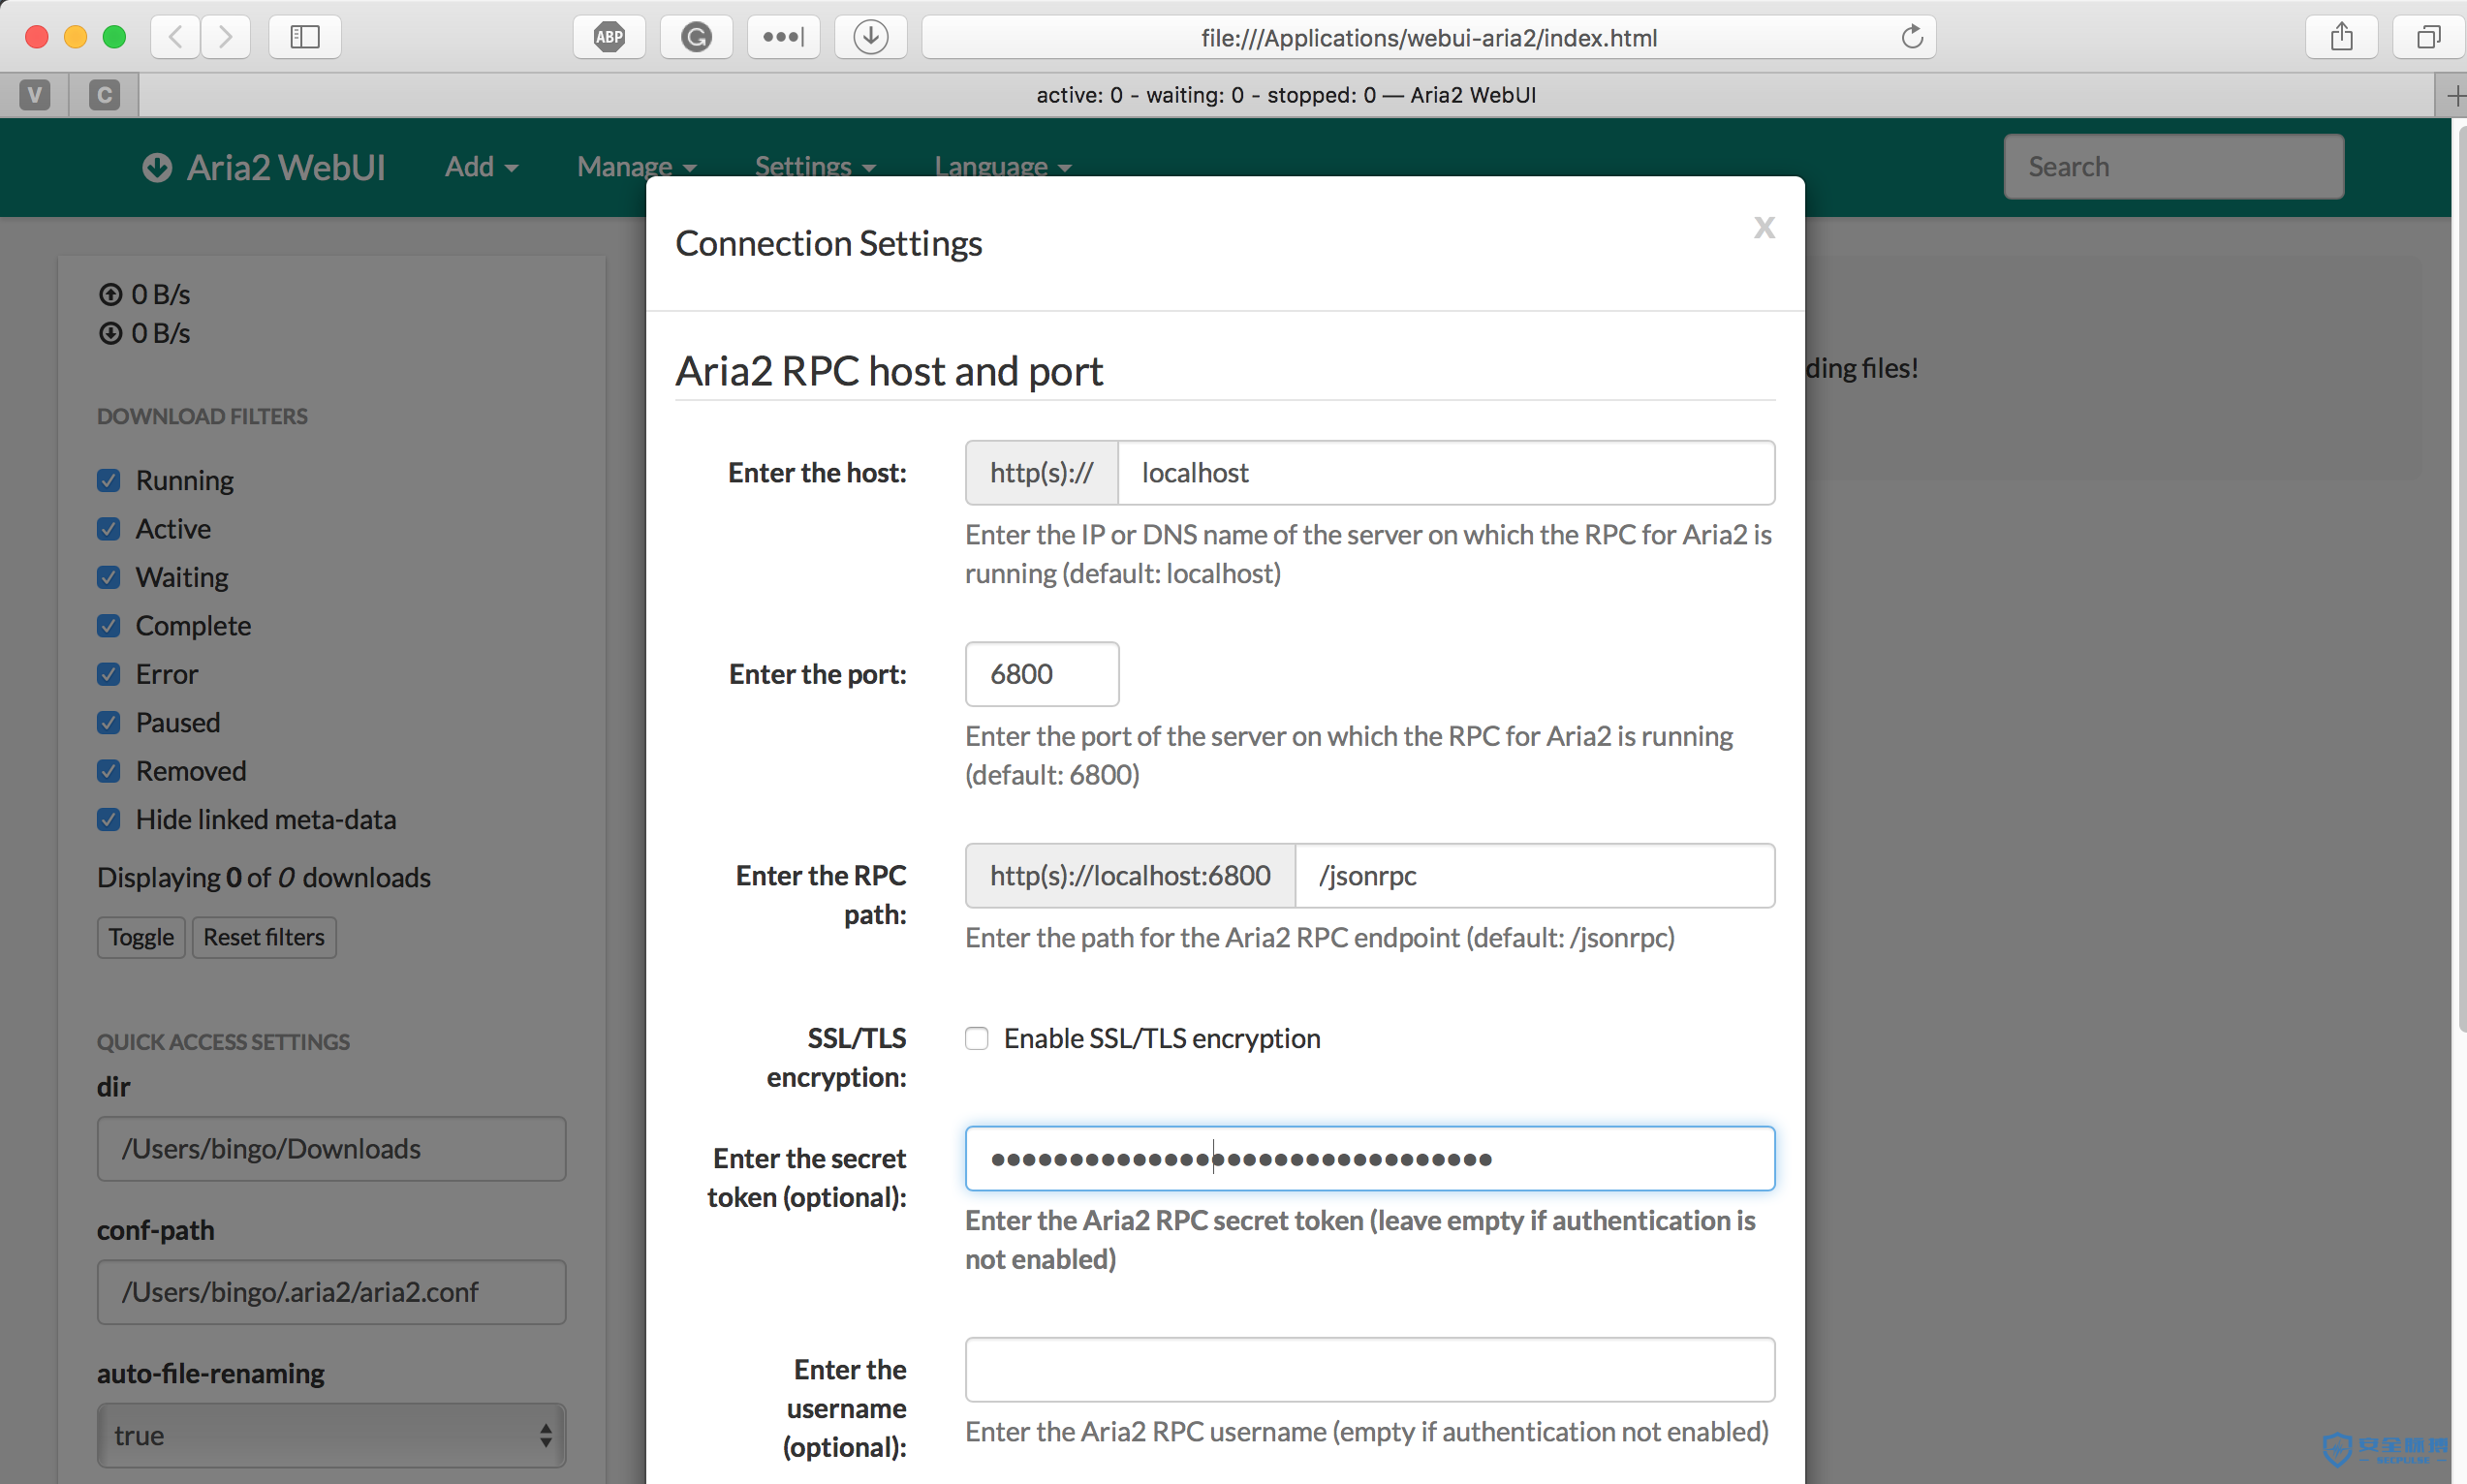
Task: Click the Toggle filters button
Action: pyautogui.click(x=141, y=937)
